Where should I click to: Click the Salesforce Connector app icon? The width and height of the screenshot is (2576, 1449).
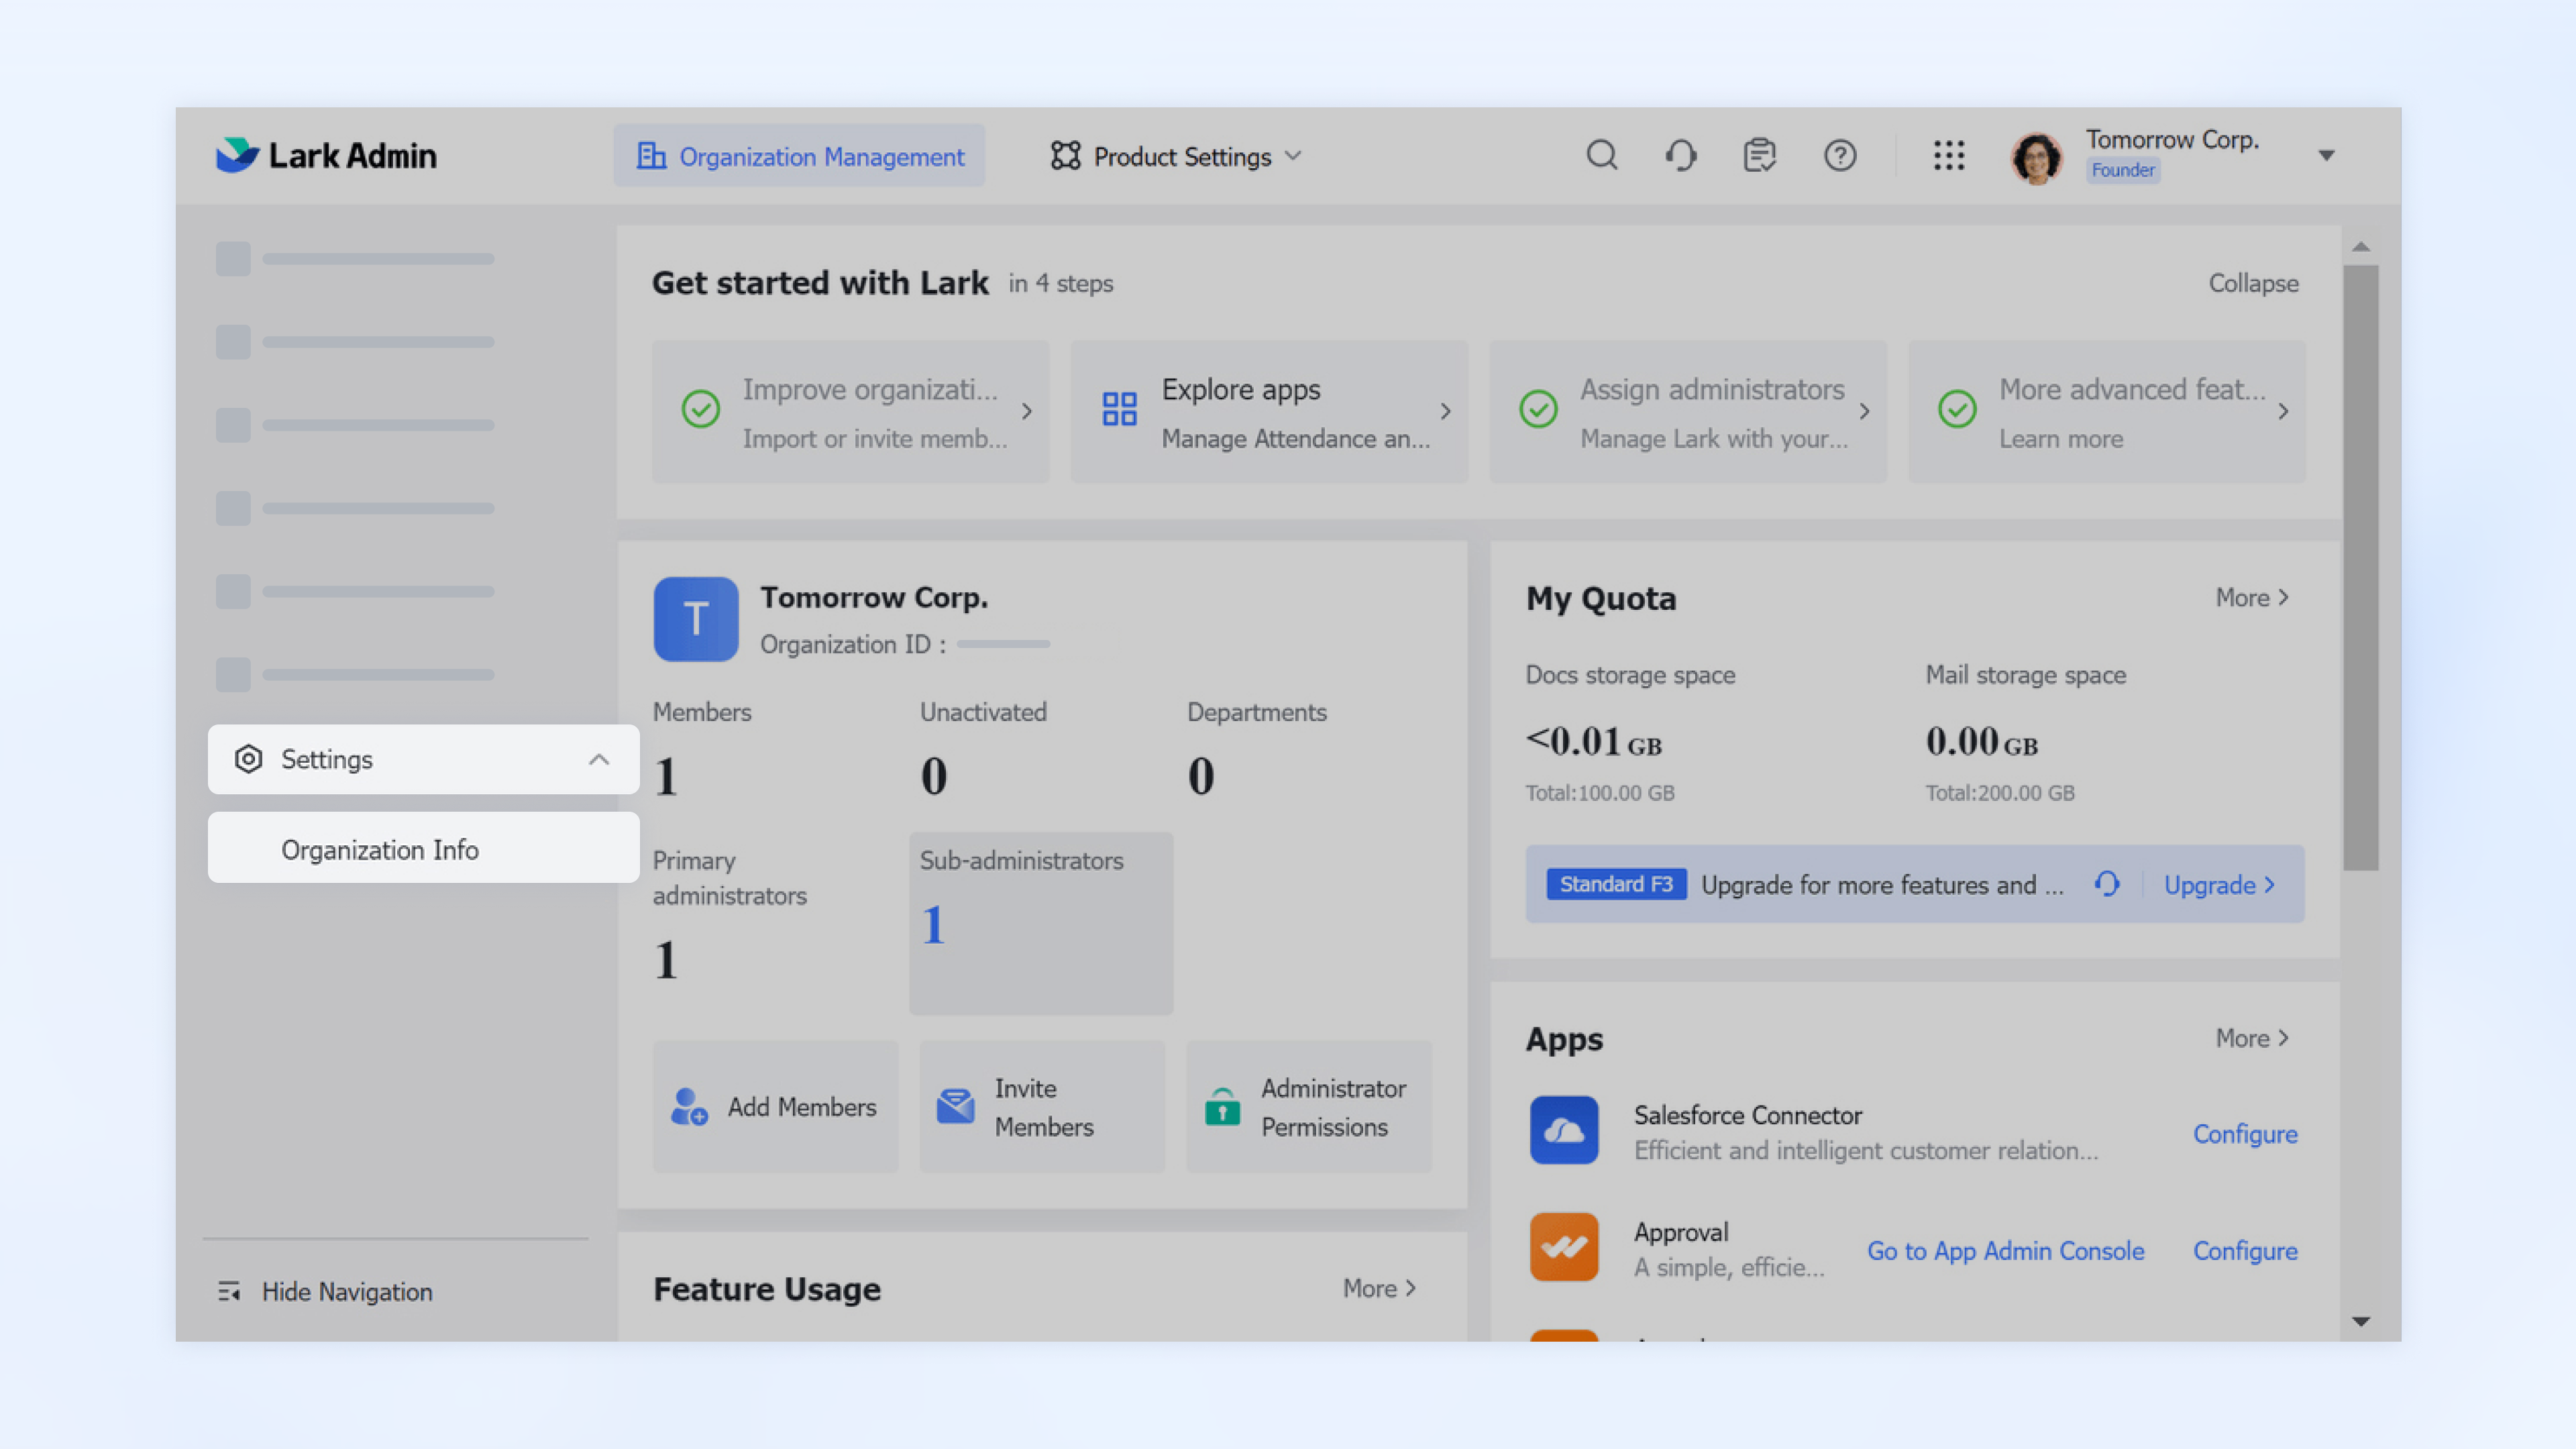click(1564, 1130)
